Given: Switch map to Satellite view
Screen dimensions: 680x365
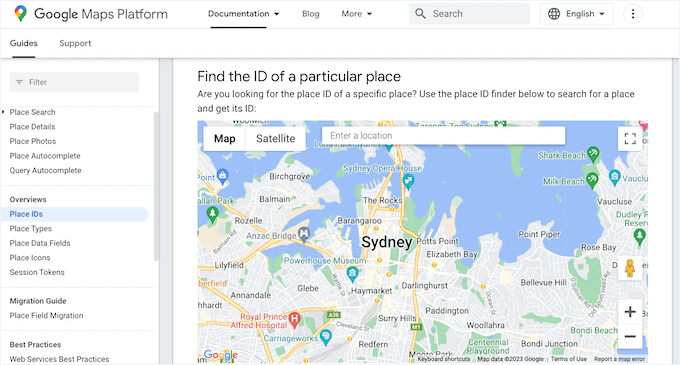Looking at the screenshot, I should [275, 139].
